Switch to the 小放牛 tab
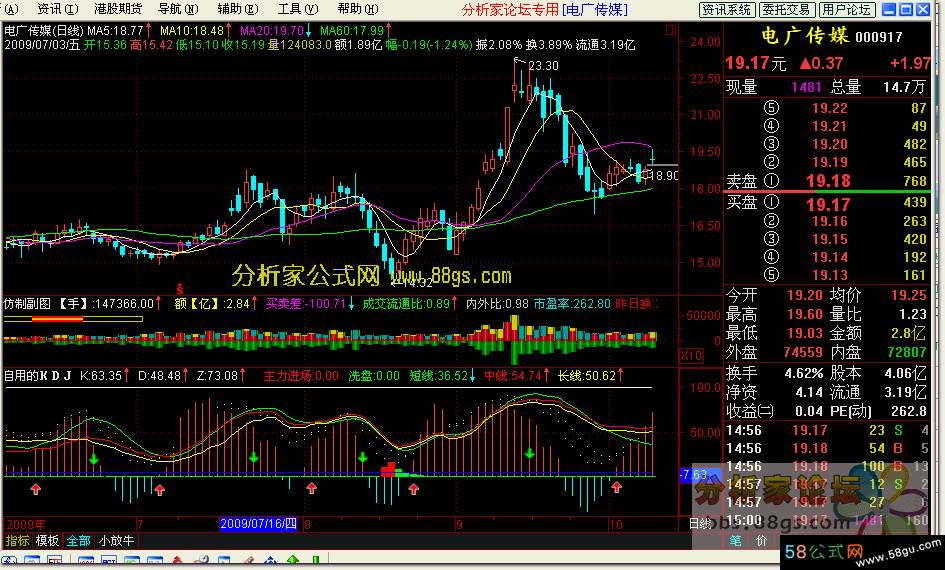This screenshot has height=570, width=945. click(116, 540)
